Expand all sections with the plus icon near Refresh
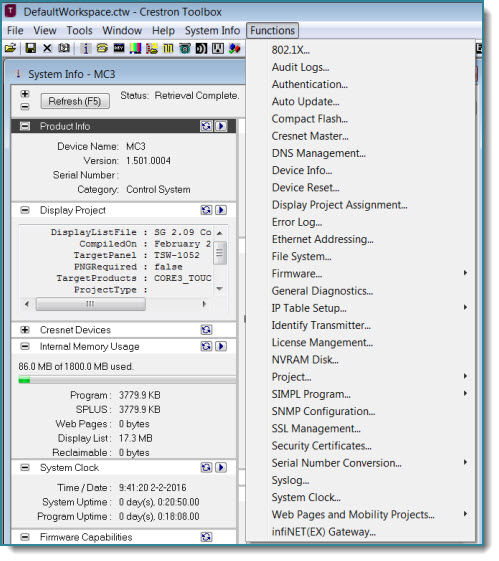 pos(25,94)
